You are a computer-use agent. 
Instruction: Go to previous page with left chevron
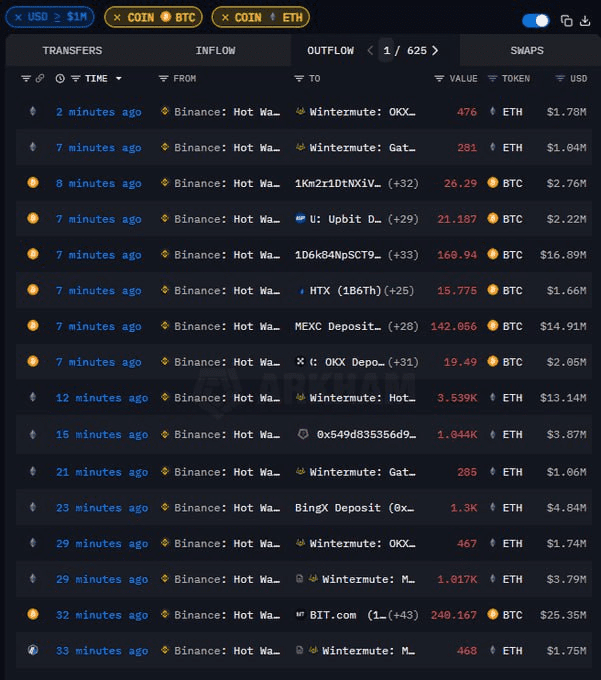[370, 50]
